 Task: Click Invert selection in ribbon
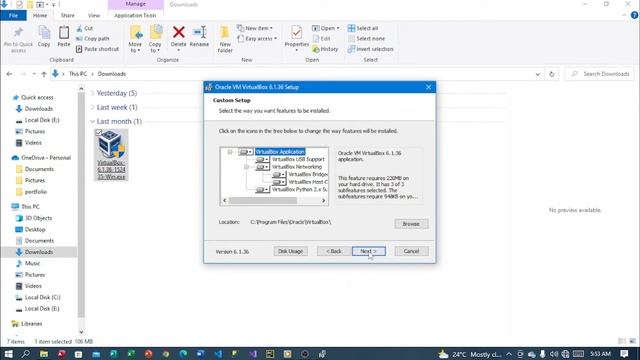pyautogui.click(x=371, y=49)
